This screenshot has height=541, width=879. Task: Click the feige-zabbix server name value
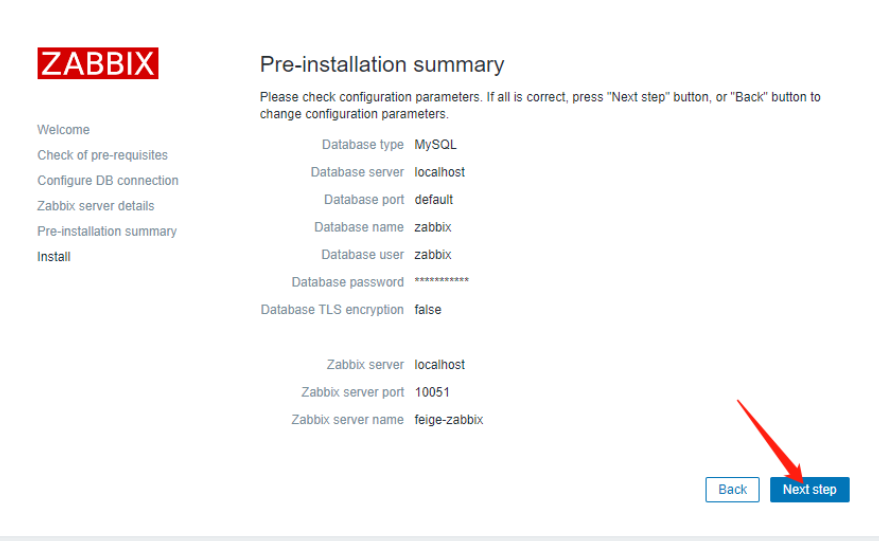[x=448, y=420]
